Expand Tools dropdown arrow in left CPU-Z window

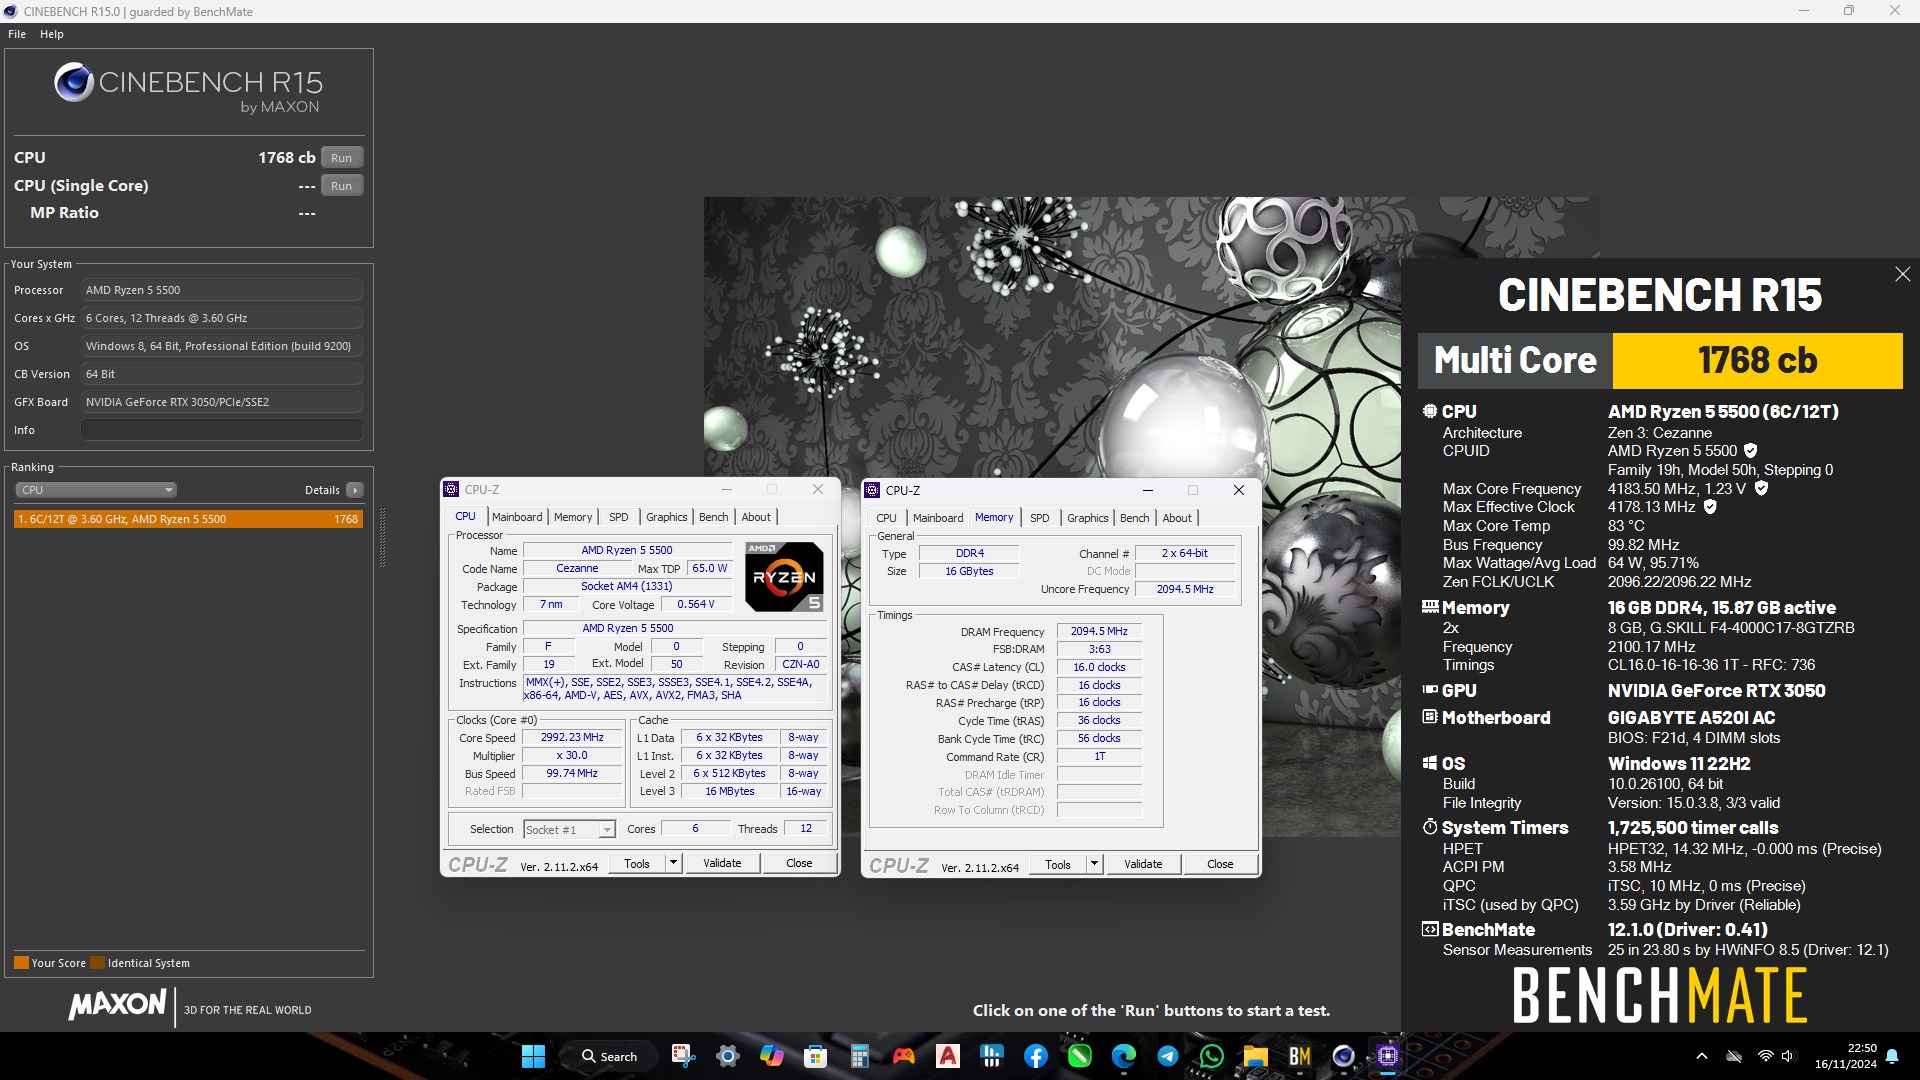tap(673, 864)
